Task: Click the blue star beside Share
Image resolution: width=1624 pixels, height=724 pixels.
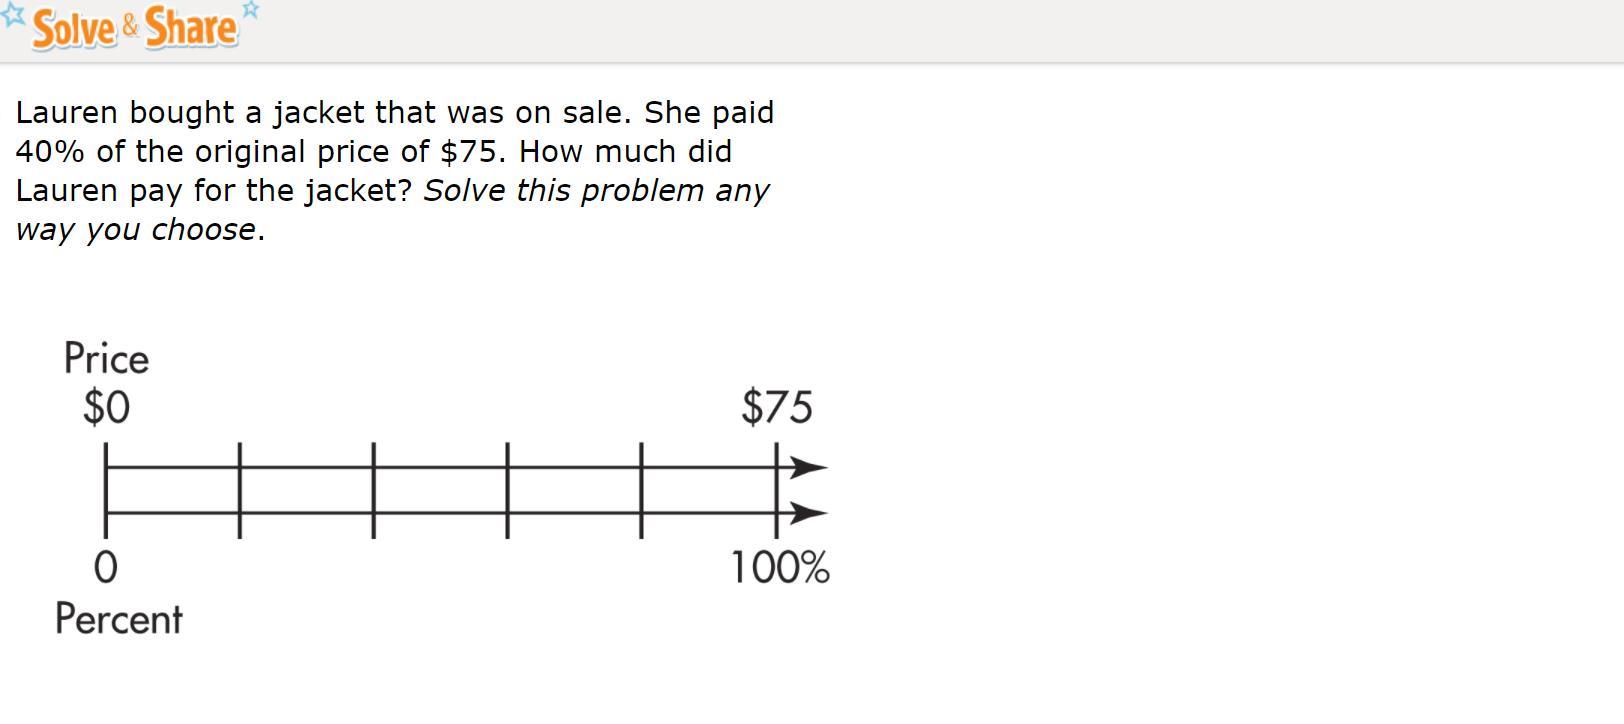Action: [251, 10]
